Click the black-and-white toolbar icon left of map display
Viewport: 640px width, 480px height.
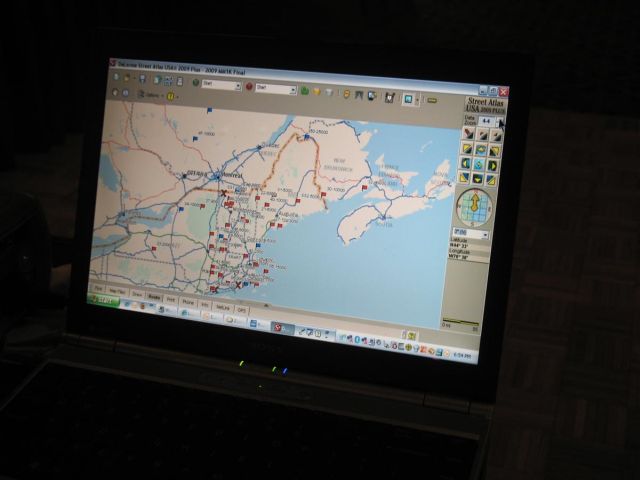coord(390,98)
